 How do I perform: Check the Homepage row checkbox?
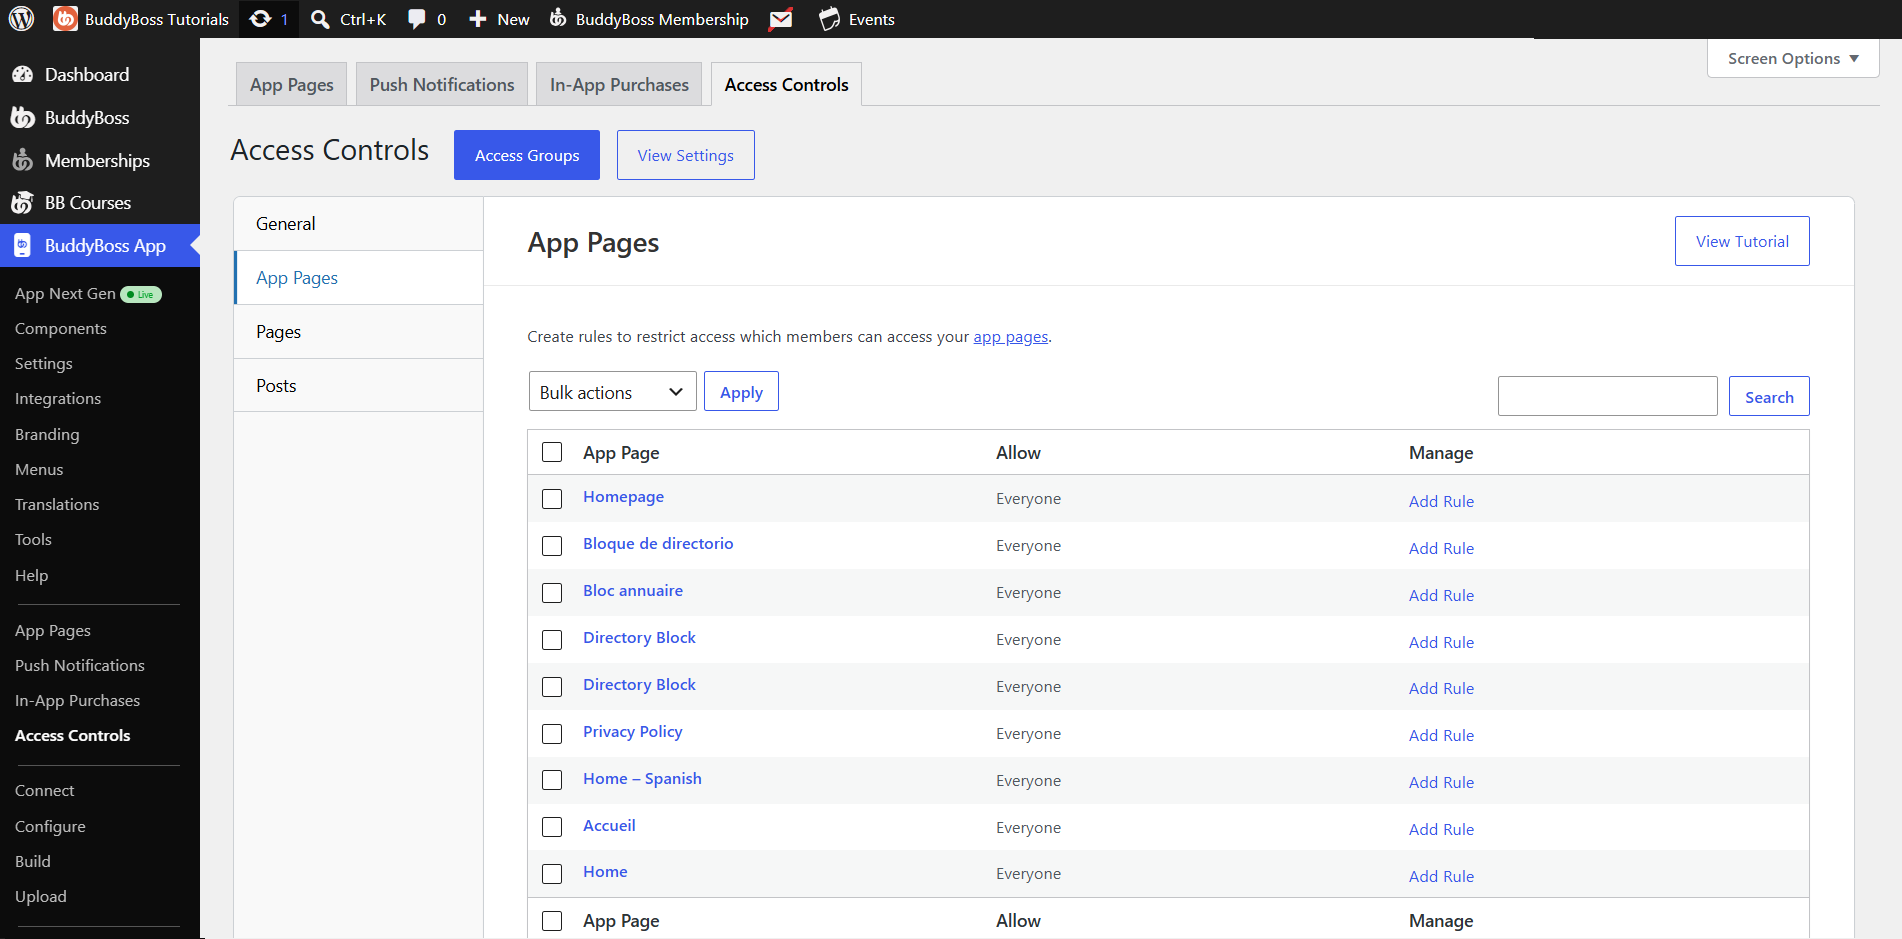point(552,499)
